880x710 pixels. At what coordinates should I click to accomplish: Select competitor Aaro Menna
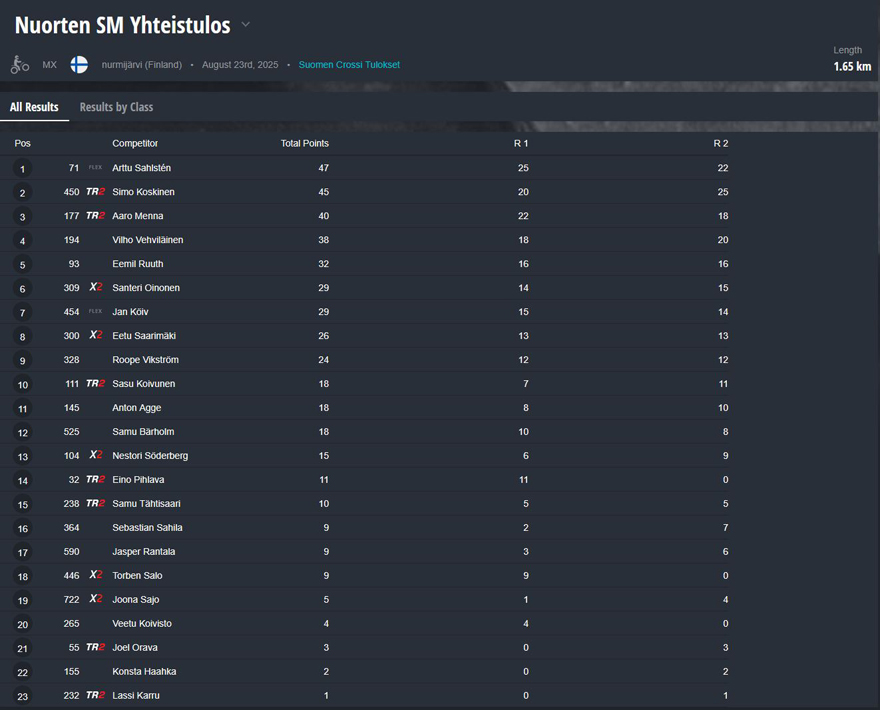[x=138, y=216]
